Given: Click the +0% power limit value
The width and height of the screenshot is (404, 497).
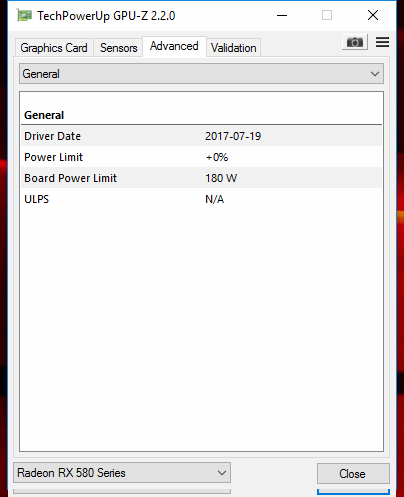Looking at the screenshot, I should pyautogui.click(x=217, y=157).
